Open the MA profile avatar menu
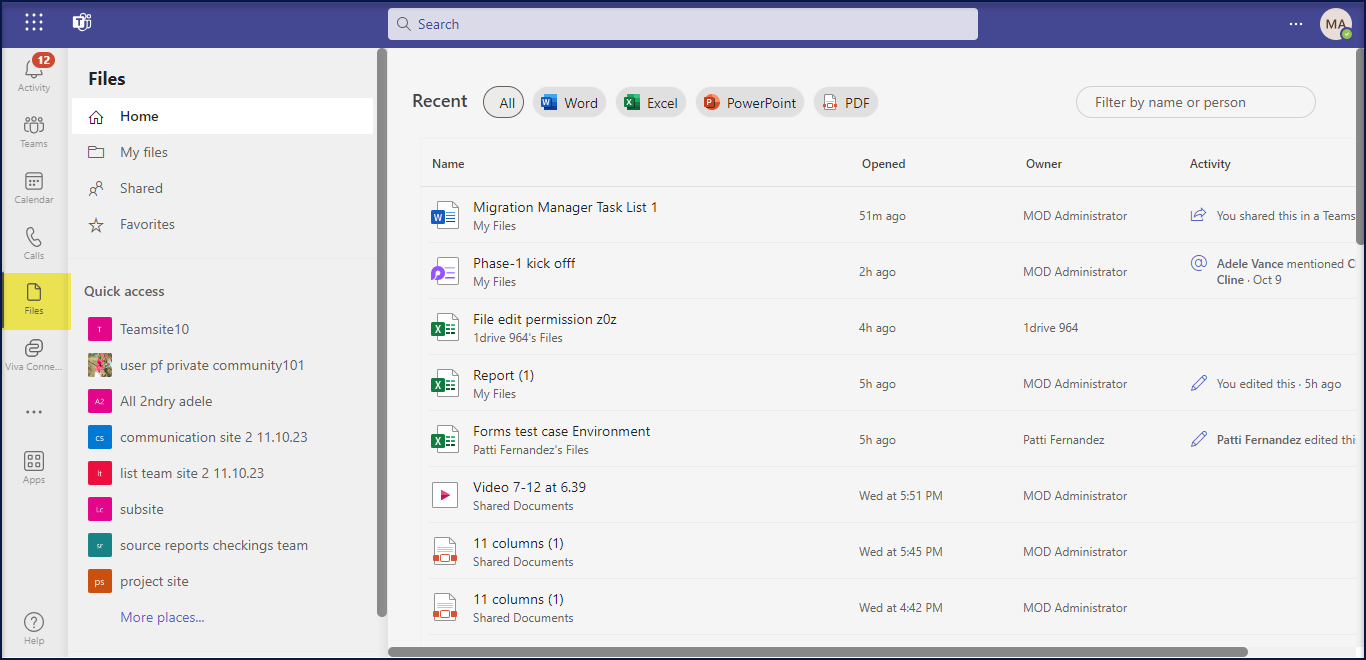This screenshot has width=1366, height=660. (x=1335, y=24)
